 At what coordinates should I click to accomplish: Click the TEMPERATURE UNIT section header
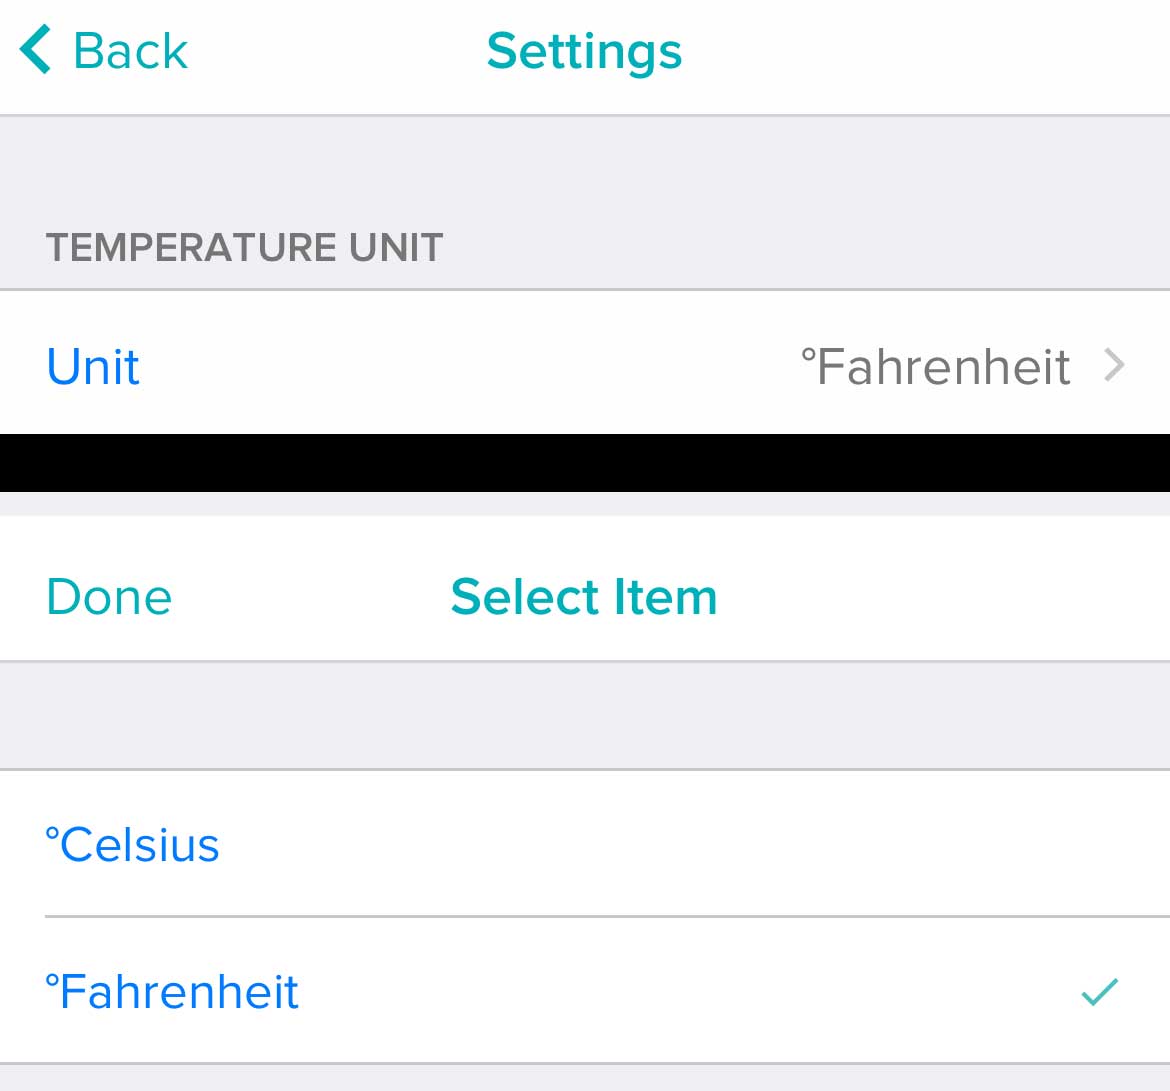(244, 247)
